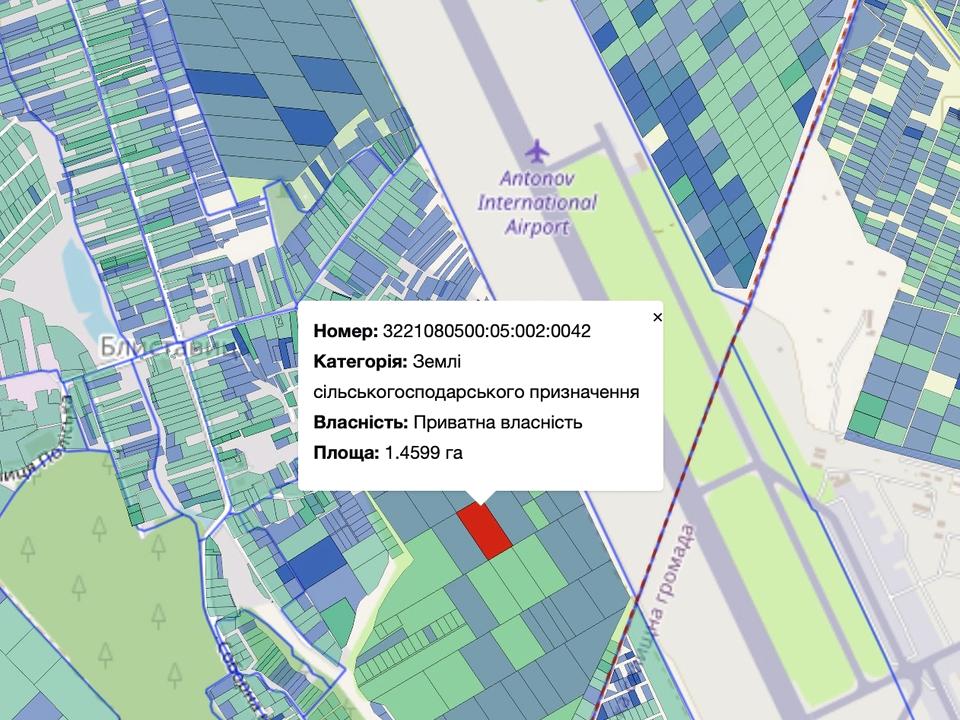Click the cadastral number 3221080500:05:002:0042
Screen dimensions: 960x720
tap(486, 331)
